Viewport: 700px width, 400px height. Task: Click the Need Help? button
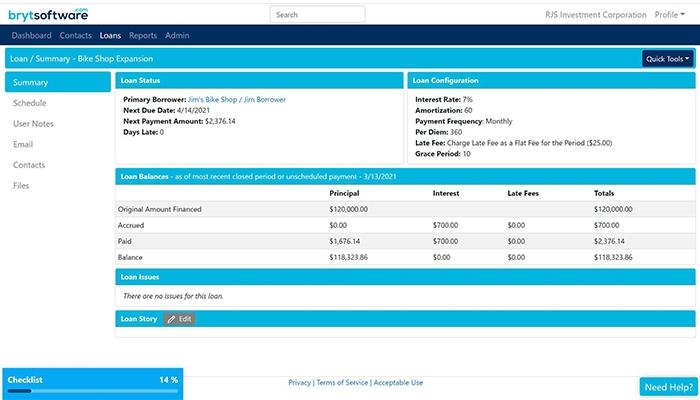pyautogui.click(x=668, y=388)
